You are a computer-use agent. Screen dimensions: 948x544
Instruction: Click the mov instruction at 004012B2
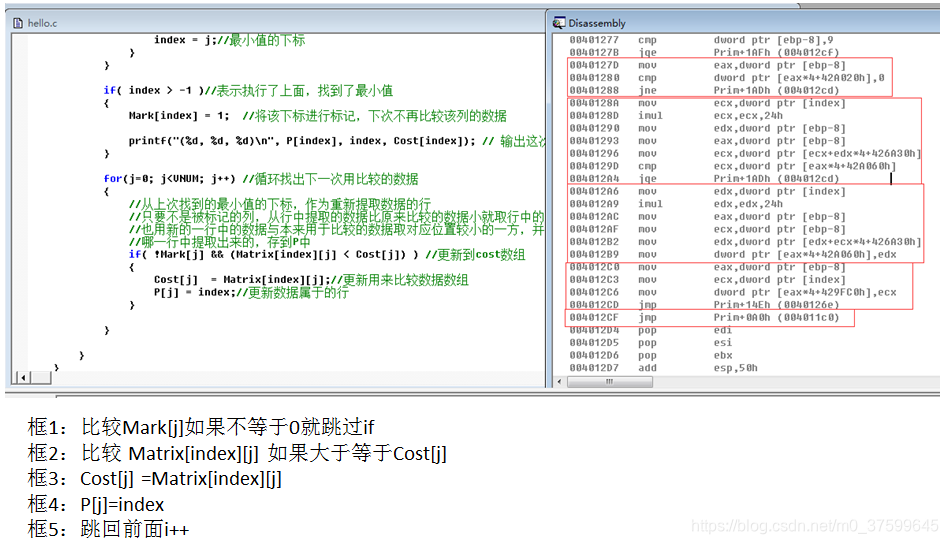(x=745, y=242)
